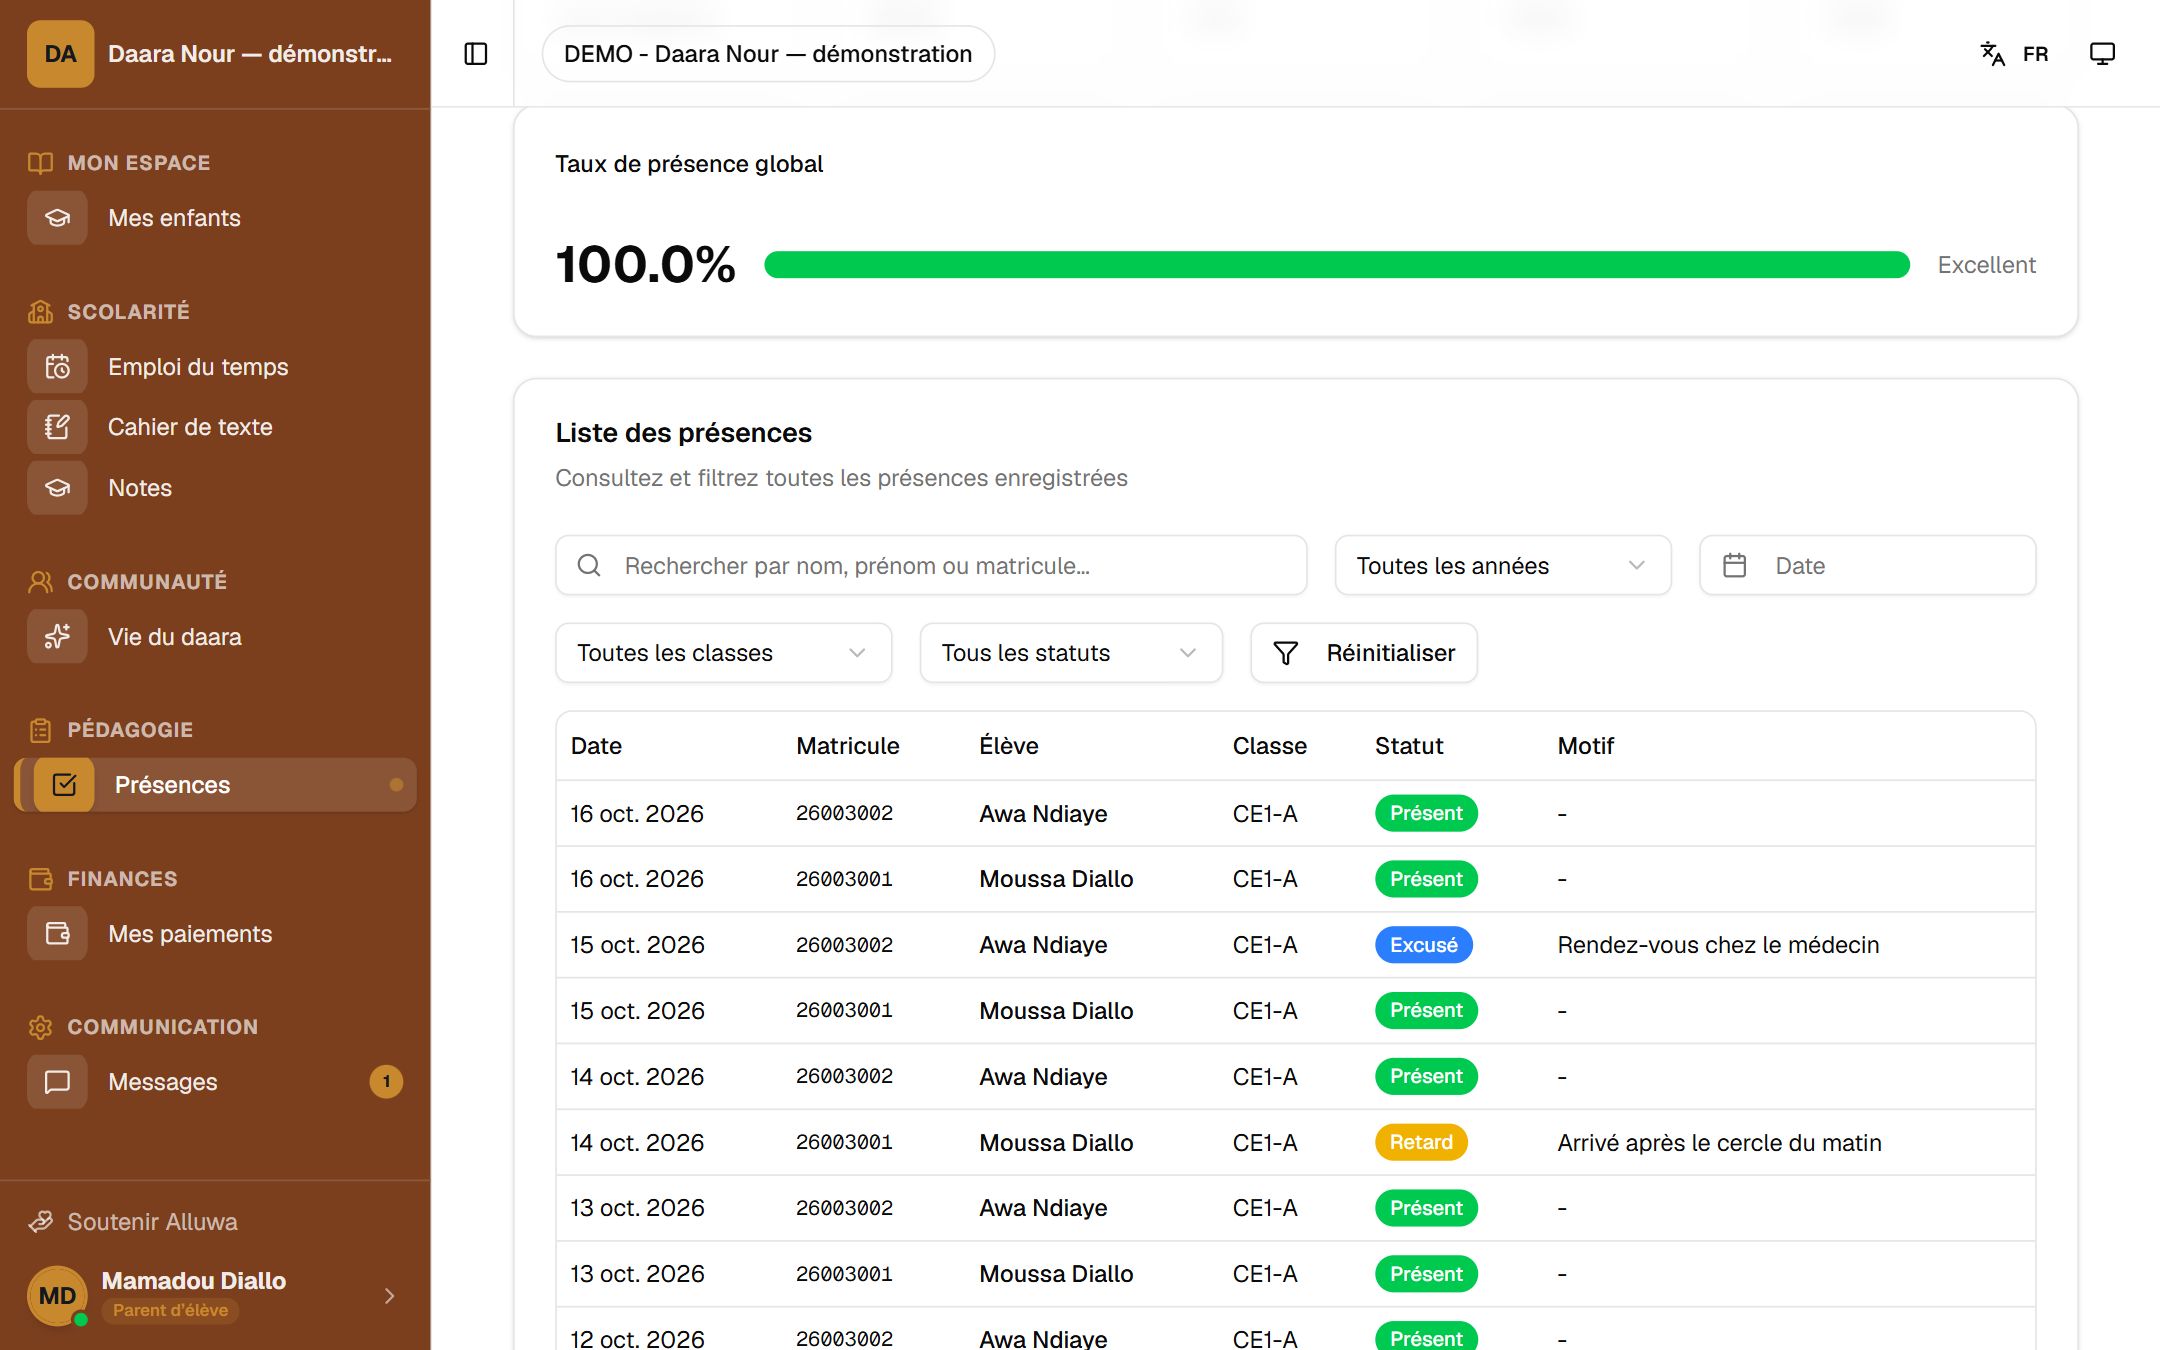Click the Mes paiements wallet icon

pos(58,934)
